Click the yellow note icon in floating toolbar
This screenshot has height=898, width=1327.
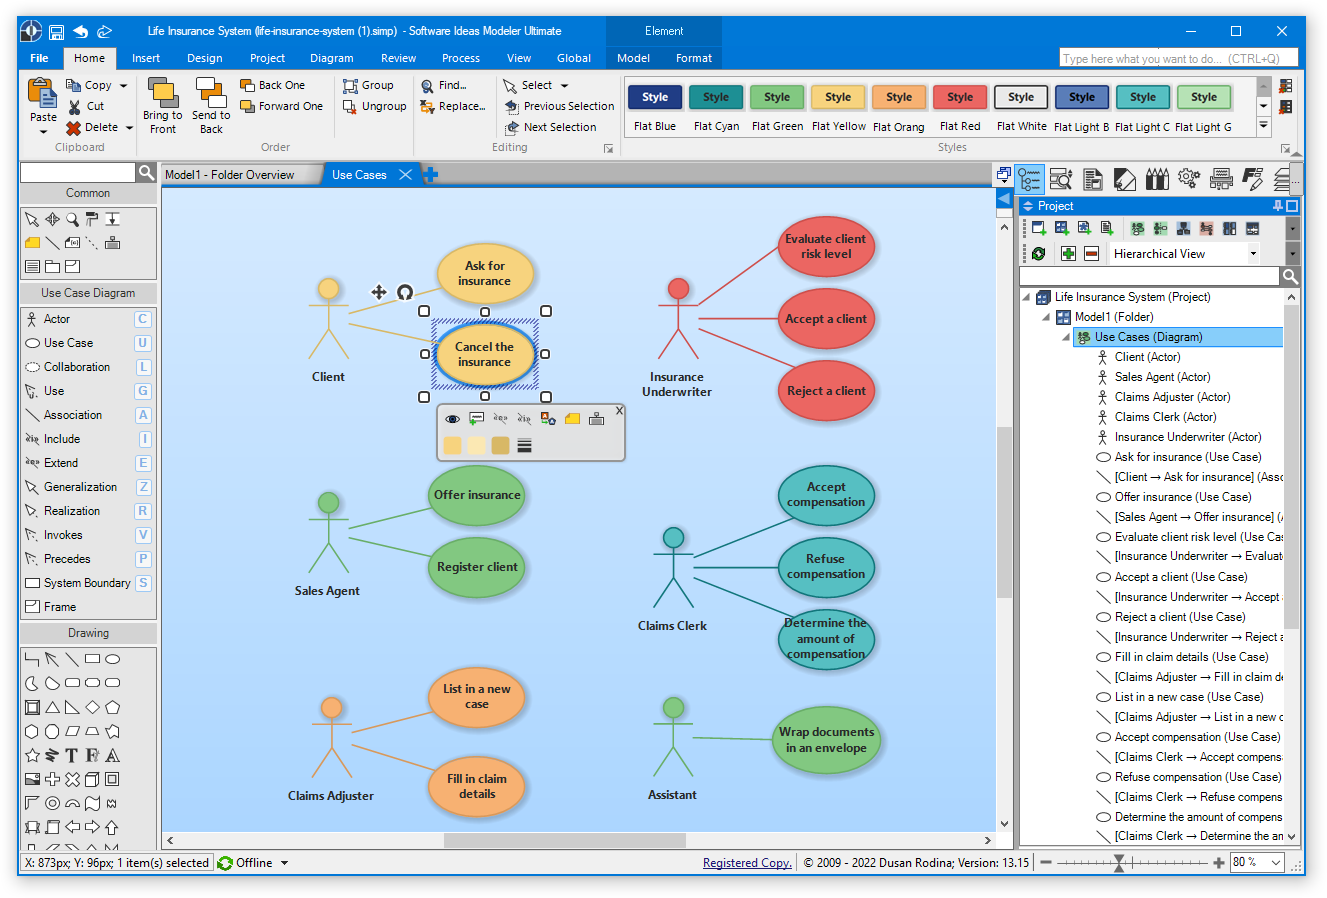(572, 419)
